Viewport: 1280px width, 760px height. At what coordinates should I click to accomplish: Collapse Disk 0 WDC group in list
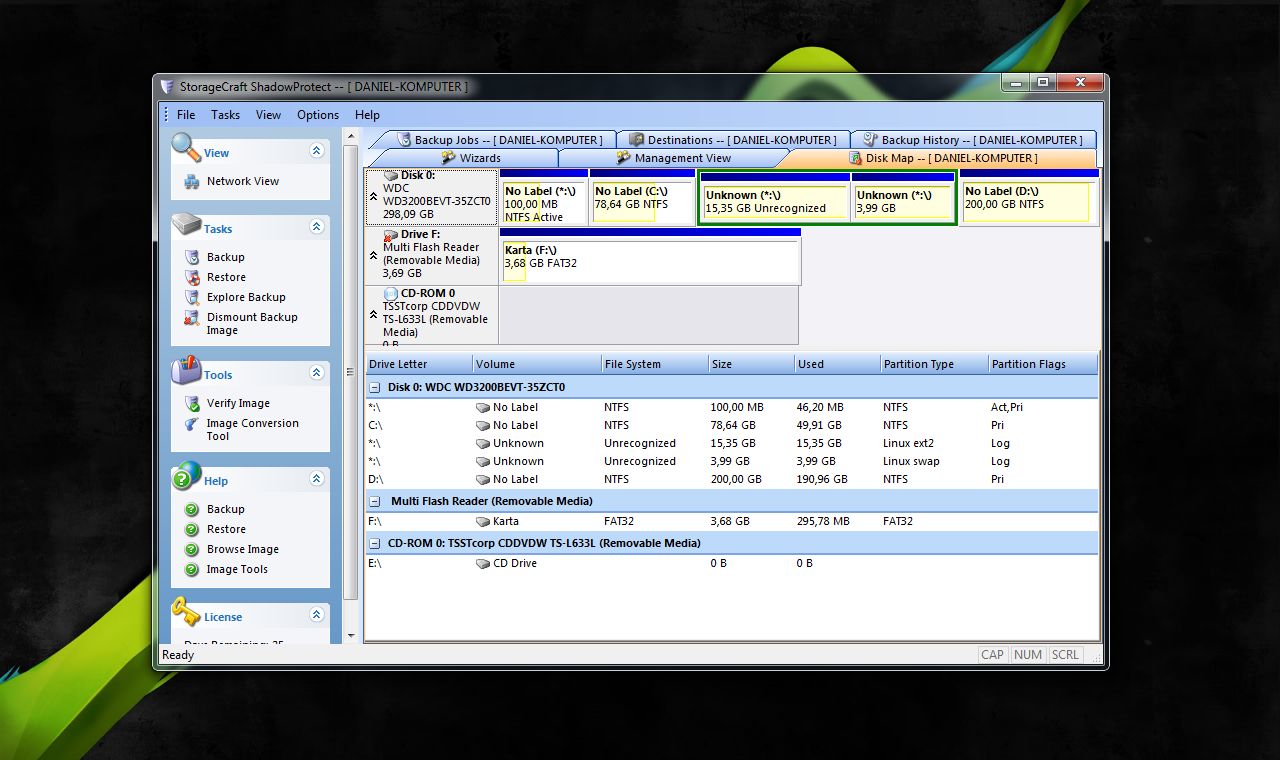click(x=375, y=387)
